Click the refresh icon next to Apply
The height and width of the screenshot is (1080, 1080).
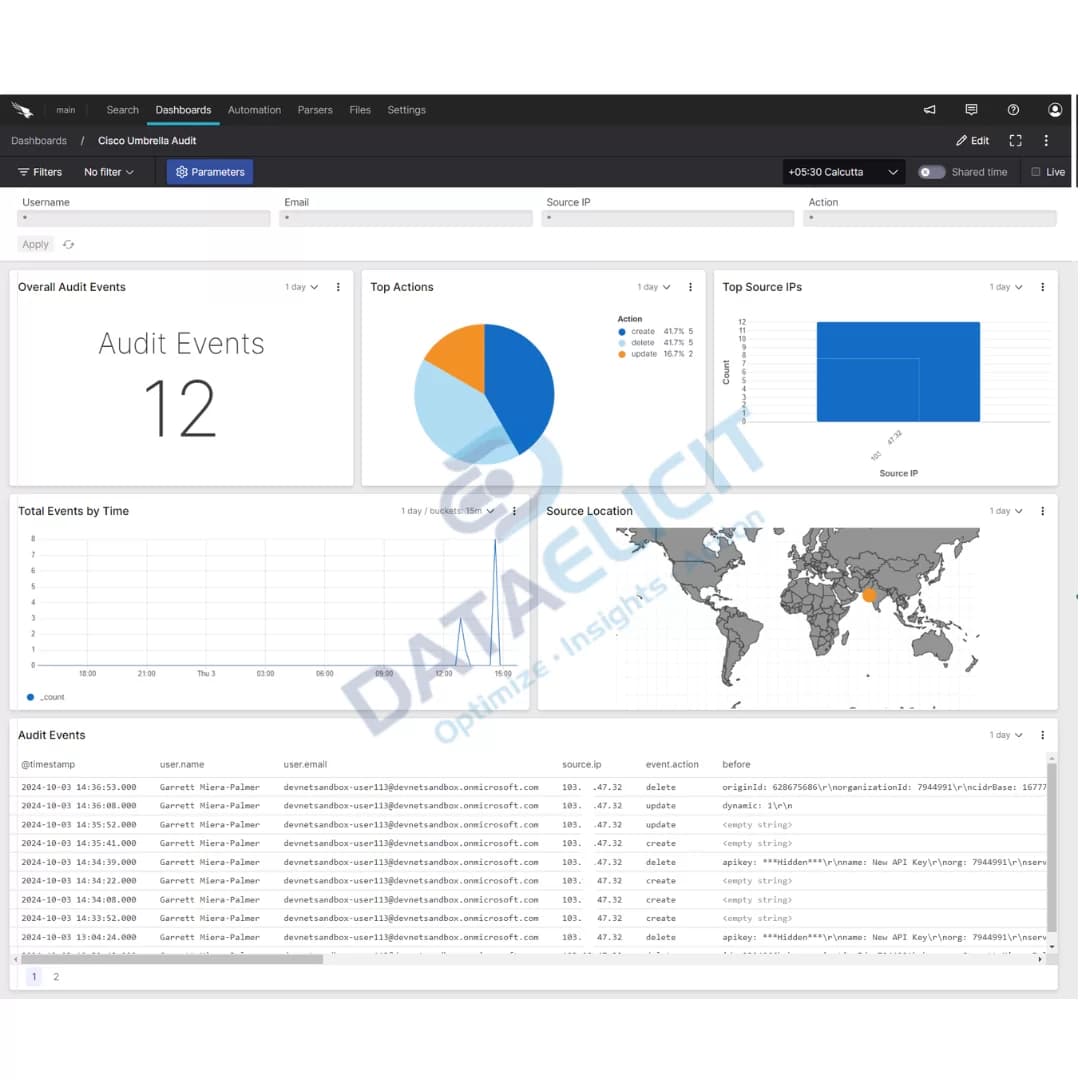[68, 244]
